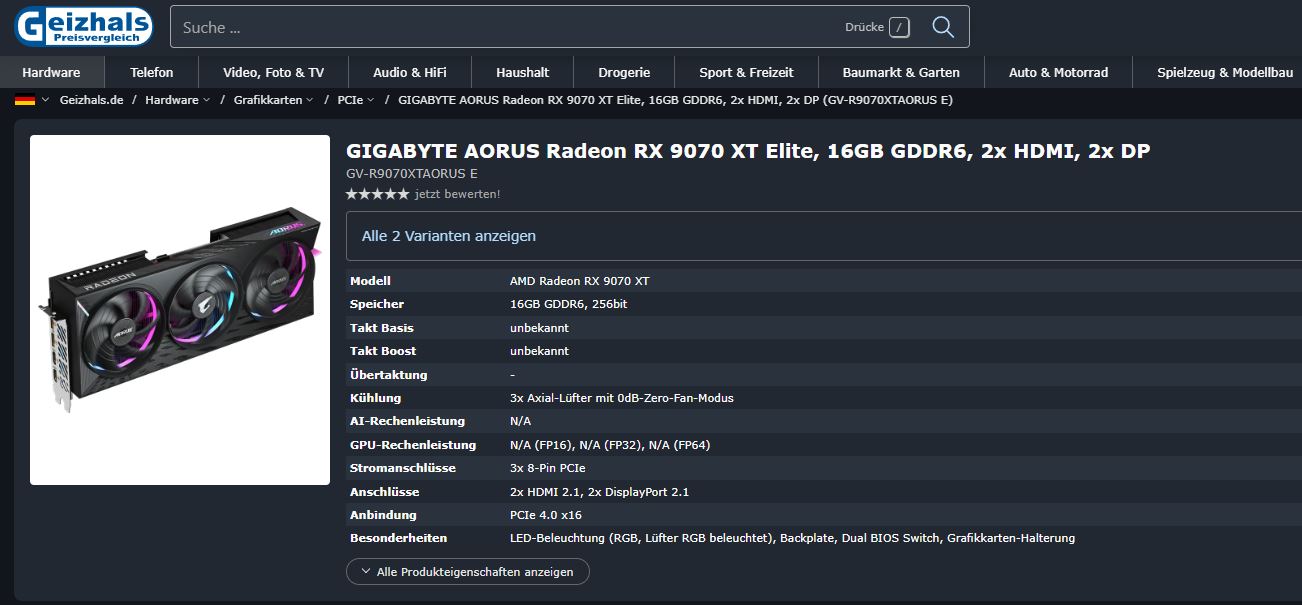Viewport: 1302px width, 605px height.
Task: Open the Drogerie category
Action: coord(625,72)
